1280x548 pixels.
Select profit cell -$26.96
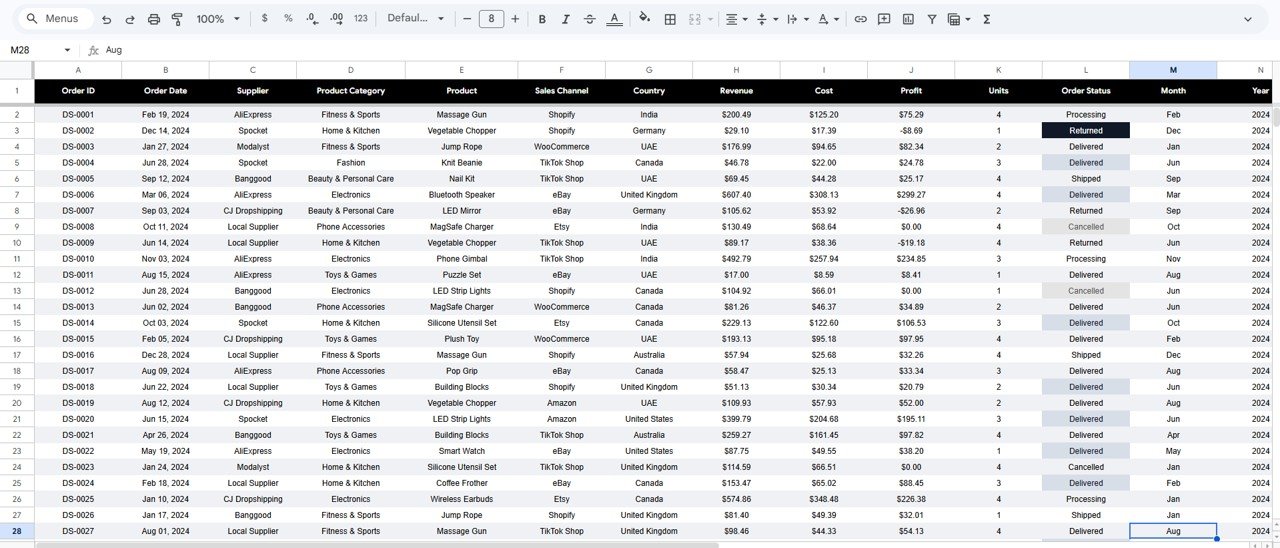(911, 211)
